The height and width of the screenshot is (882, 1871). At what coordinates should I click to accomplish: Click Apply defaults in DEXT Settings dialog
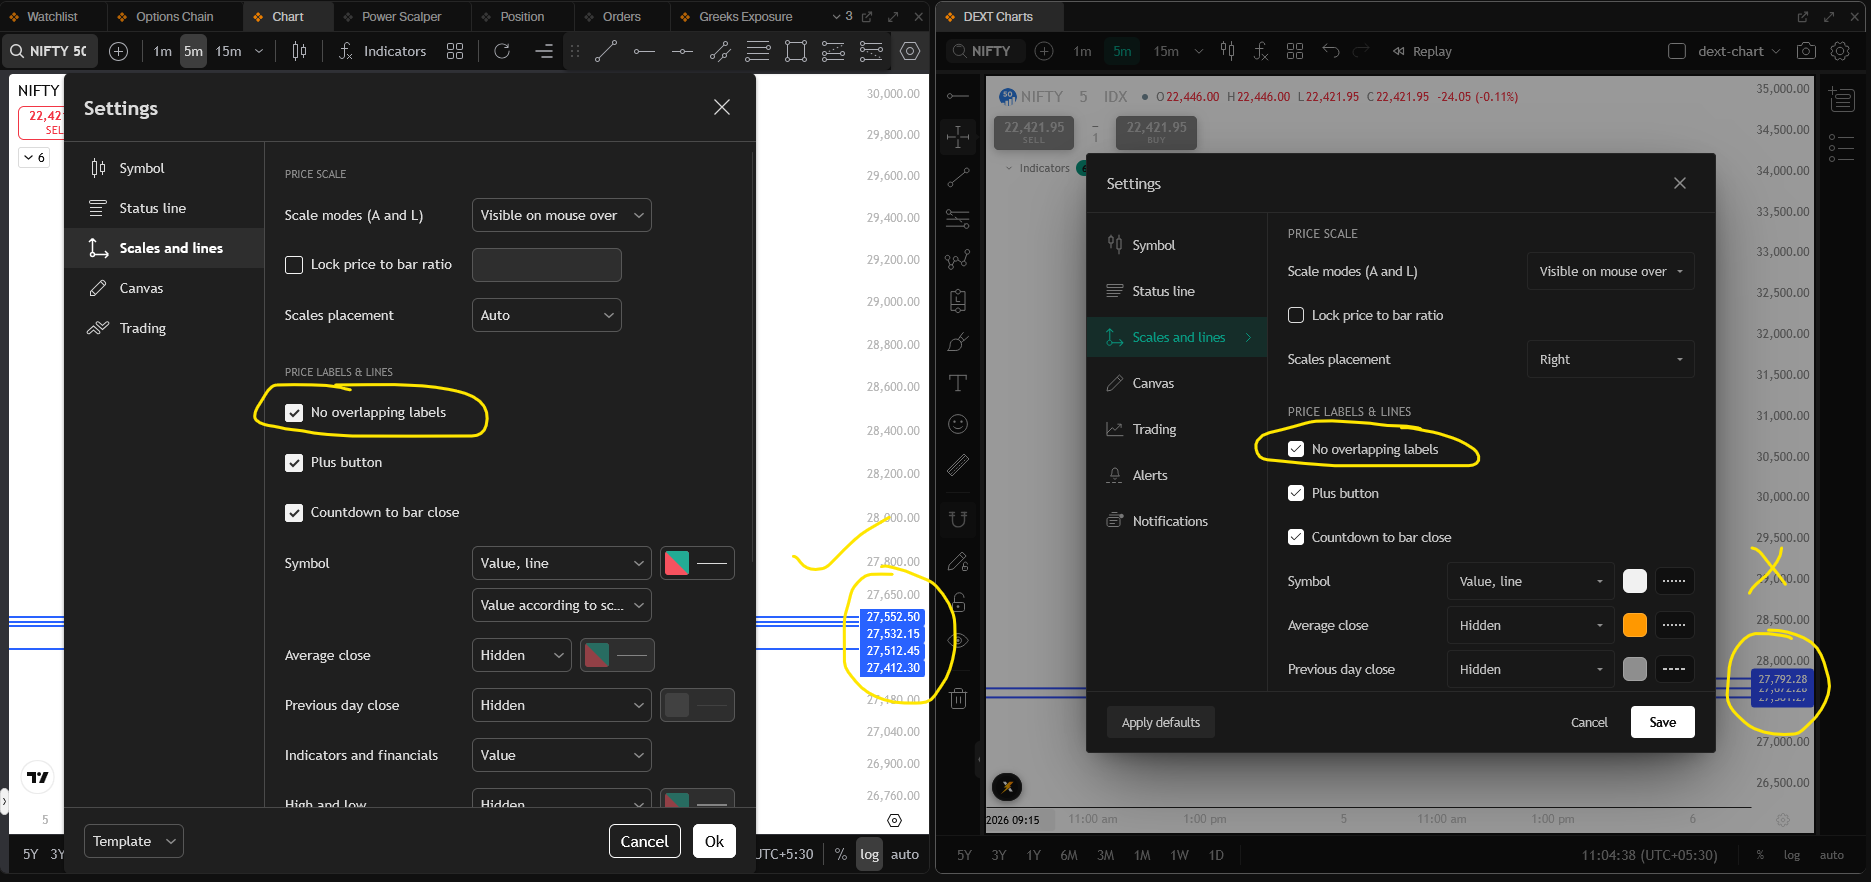tap(1161, 722)
